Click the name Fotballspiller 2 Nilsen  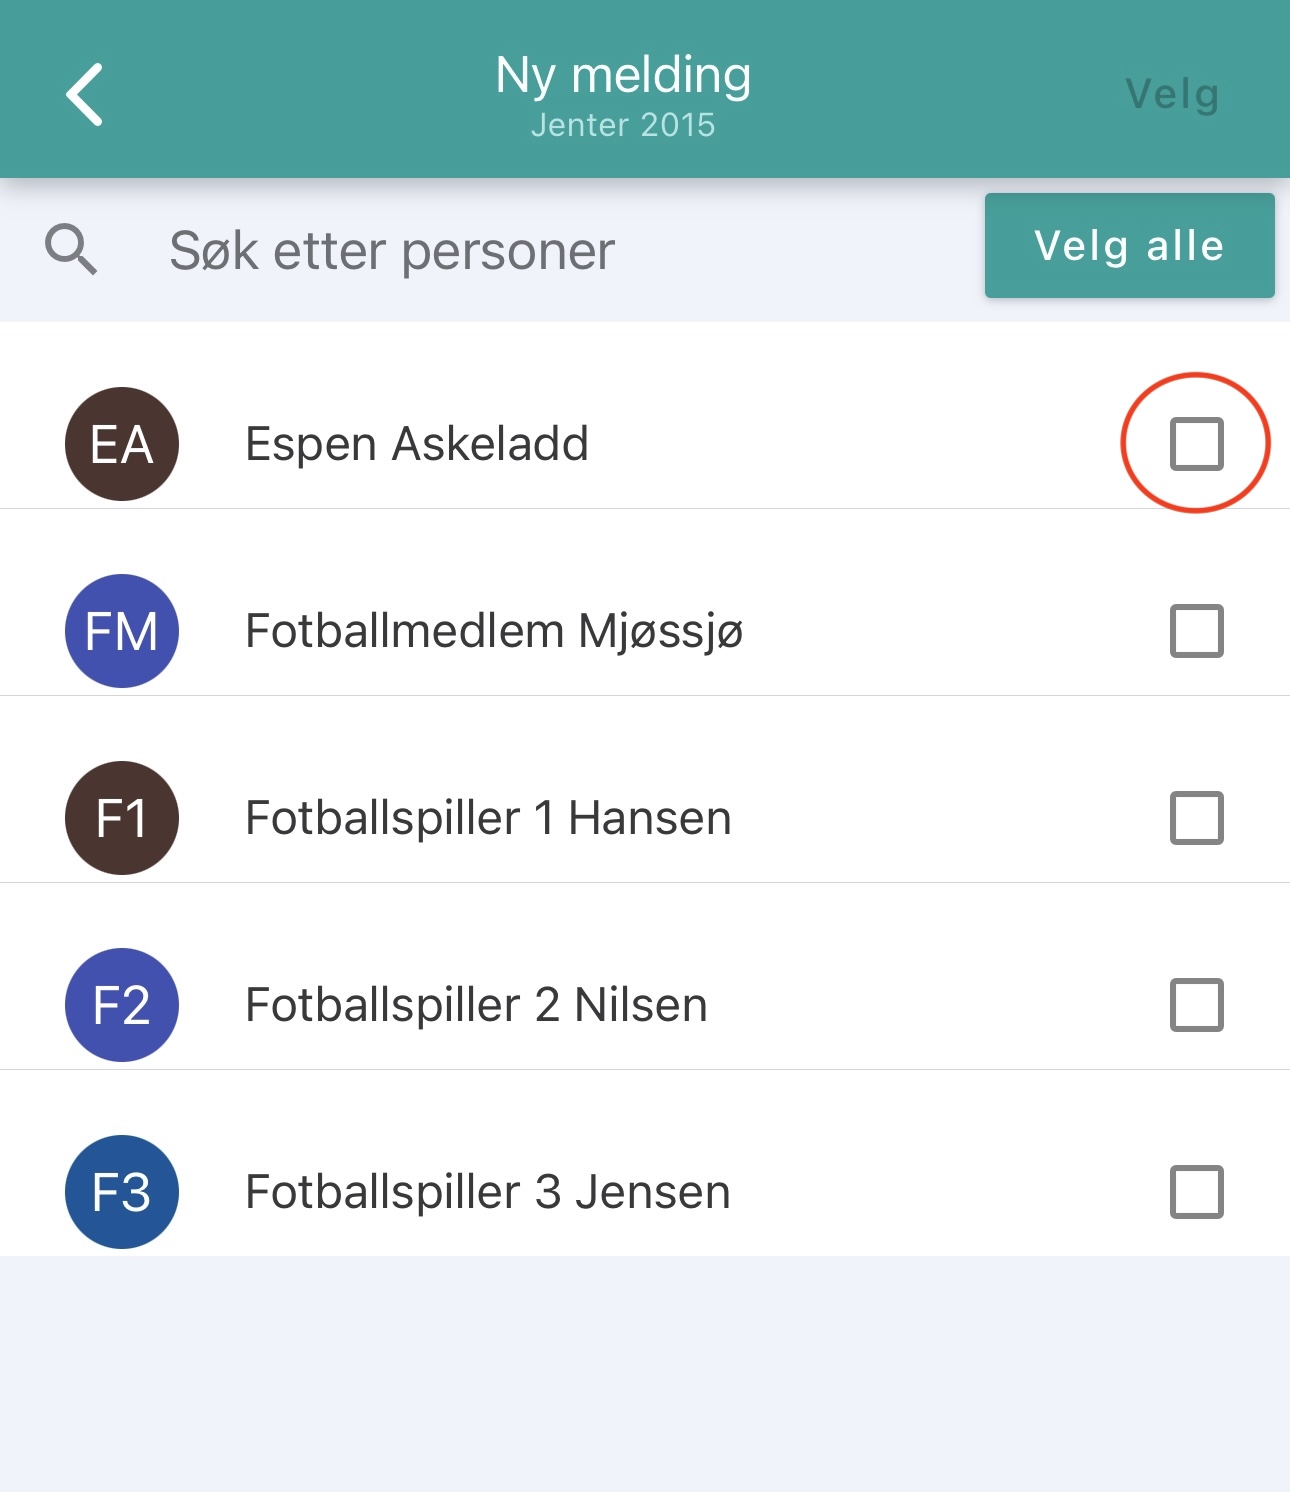(x=476, y=1005)
